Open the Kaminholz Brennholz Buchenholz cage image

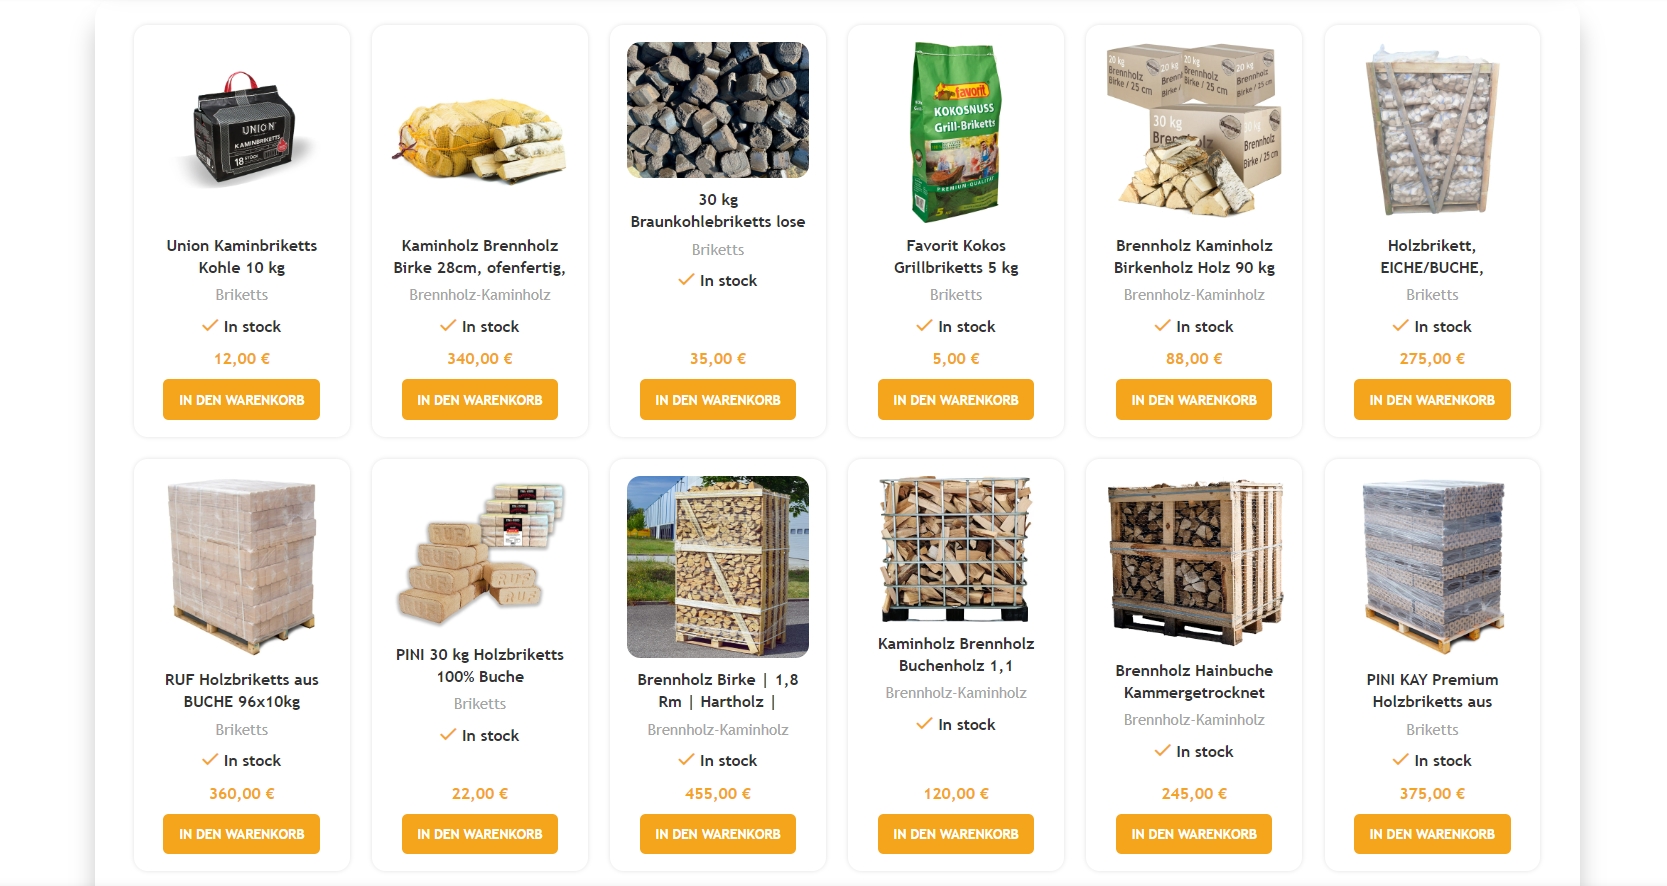(956, 549)
